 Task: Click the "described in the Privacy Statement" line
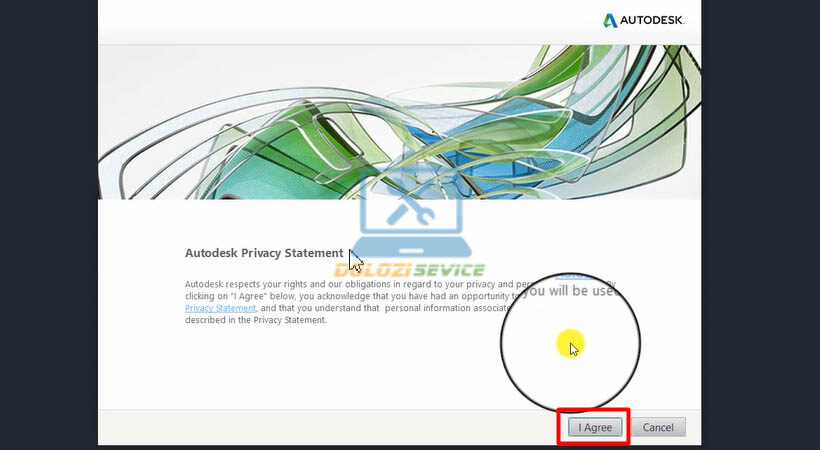click(x=255, y=321)
